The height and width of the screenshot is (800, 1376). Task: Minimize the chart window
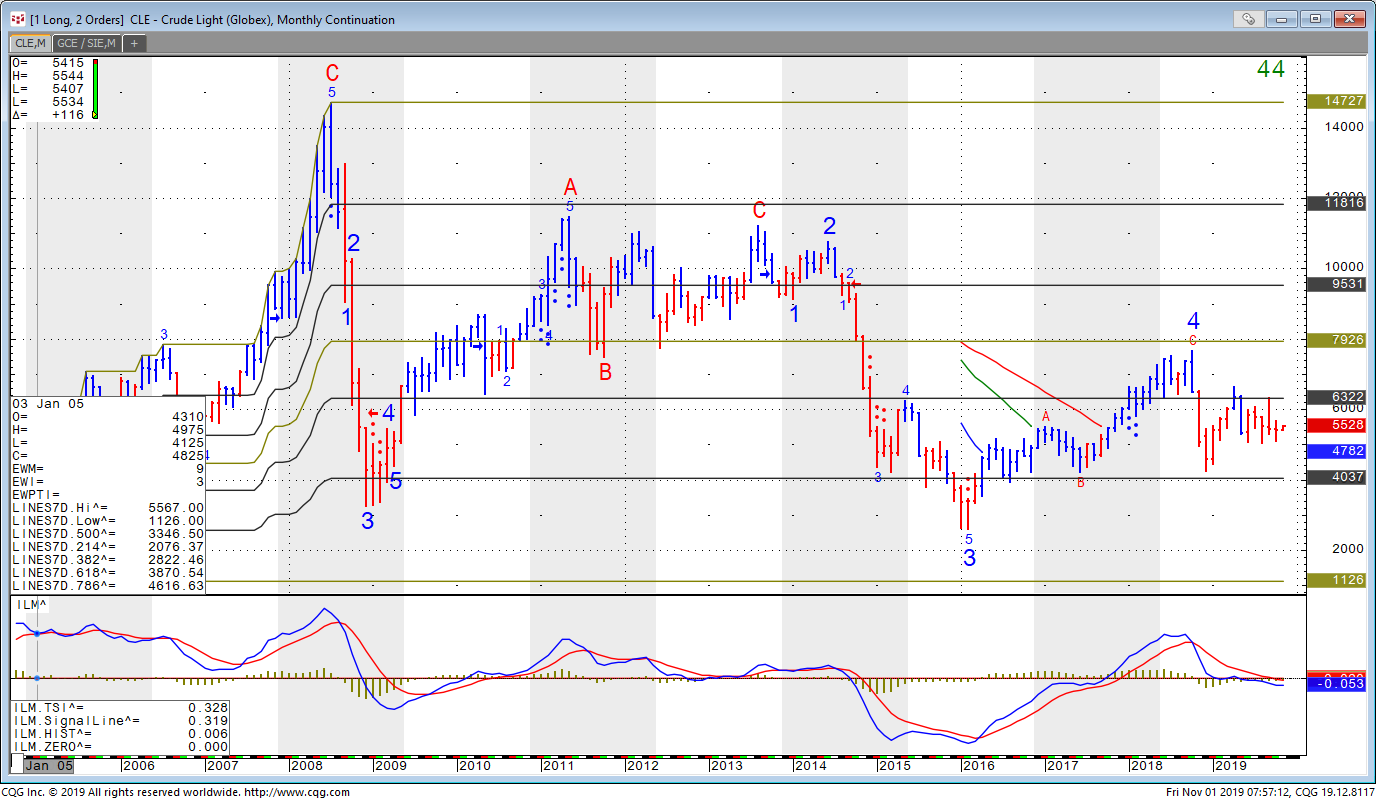click(x=1282, y=18)
